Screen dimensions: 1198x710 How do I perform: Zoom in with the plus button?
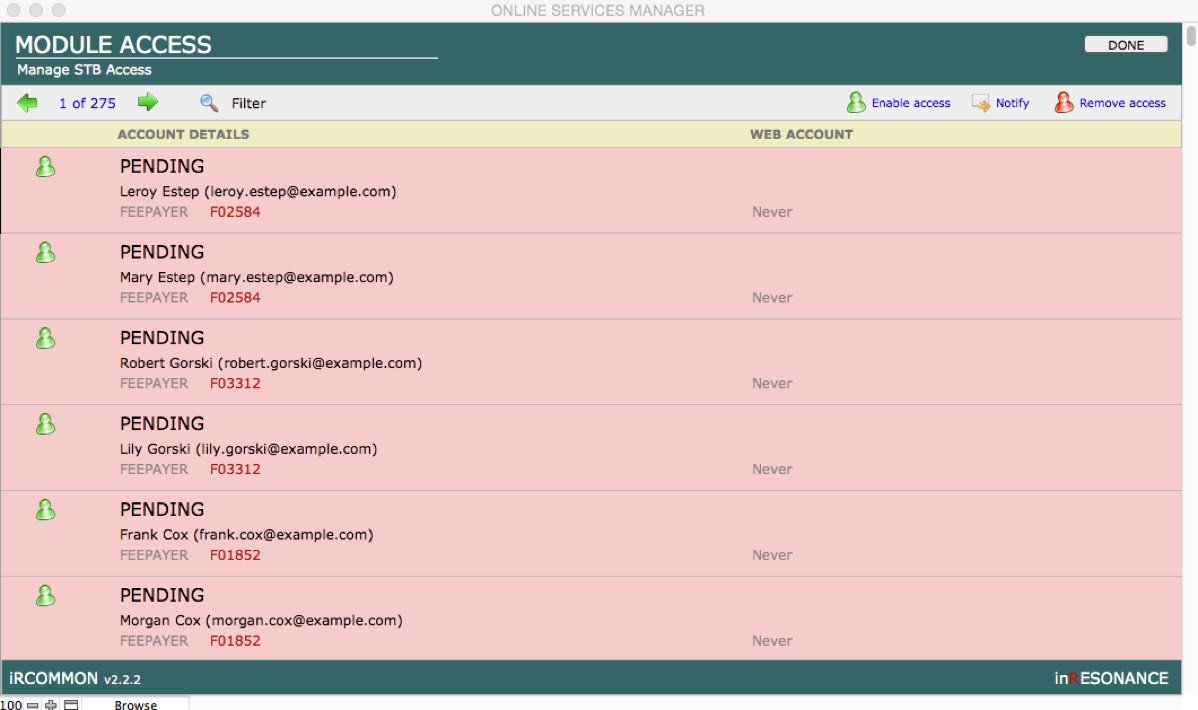(x=51, y=704)
